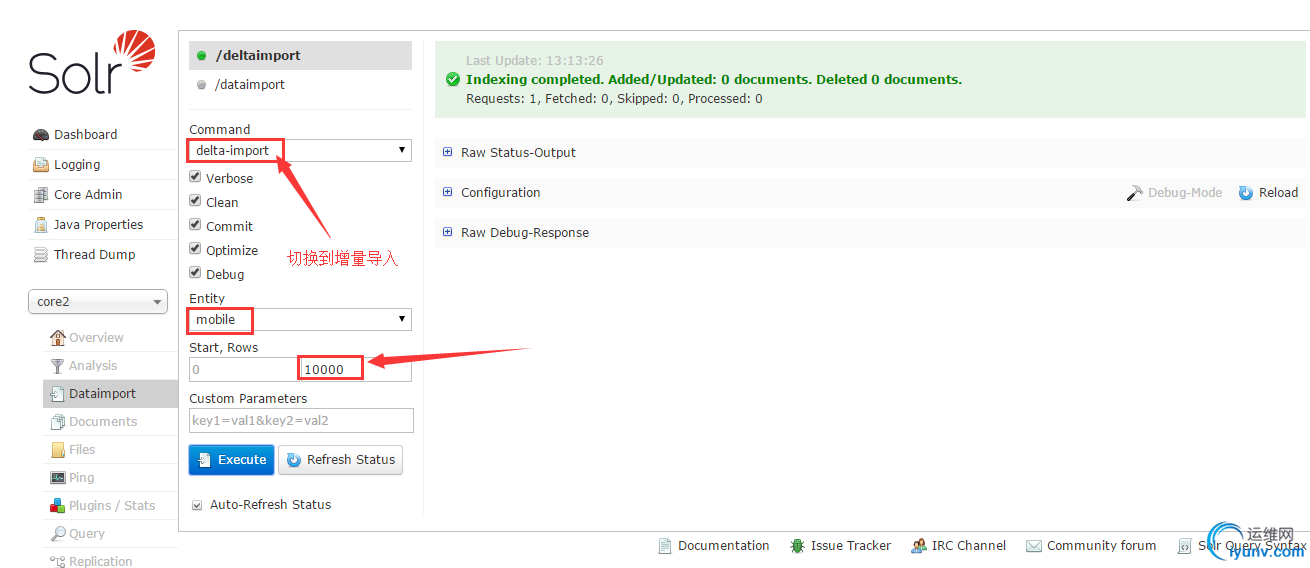The width and height of the screenshot is (1310, 568).
Task: Open the Thread Dump page
Action: [x=95, y=255]
